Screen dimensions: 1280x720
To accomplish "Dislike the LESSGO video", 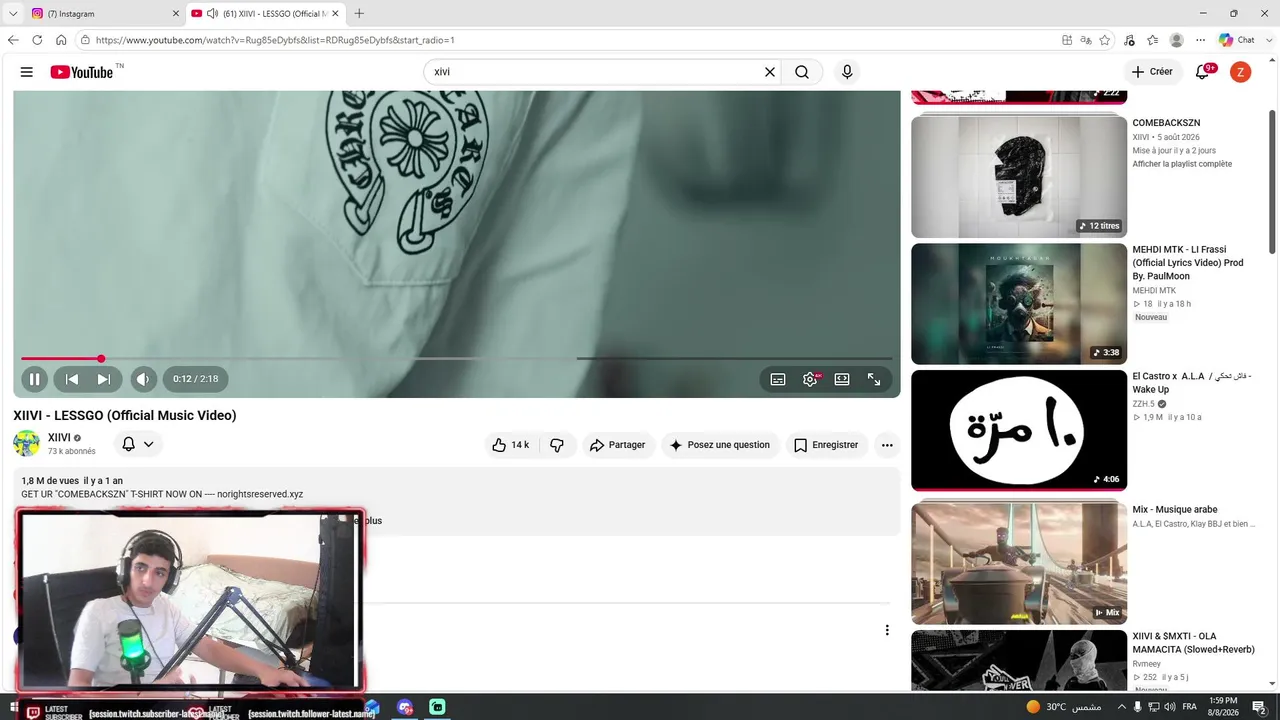I will 558,445.
